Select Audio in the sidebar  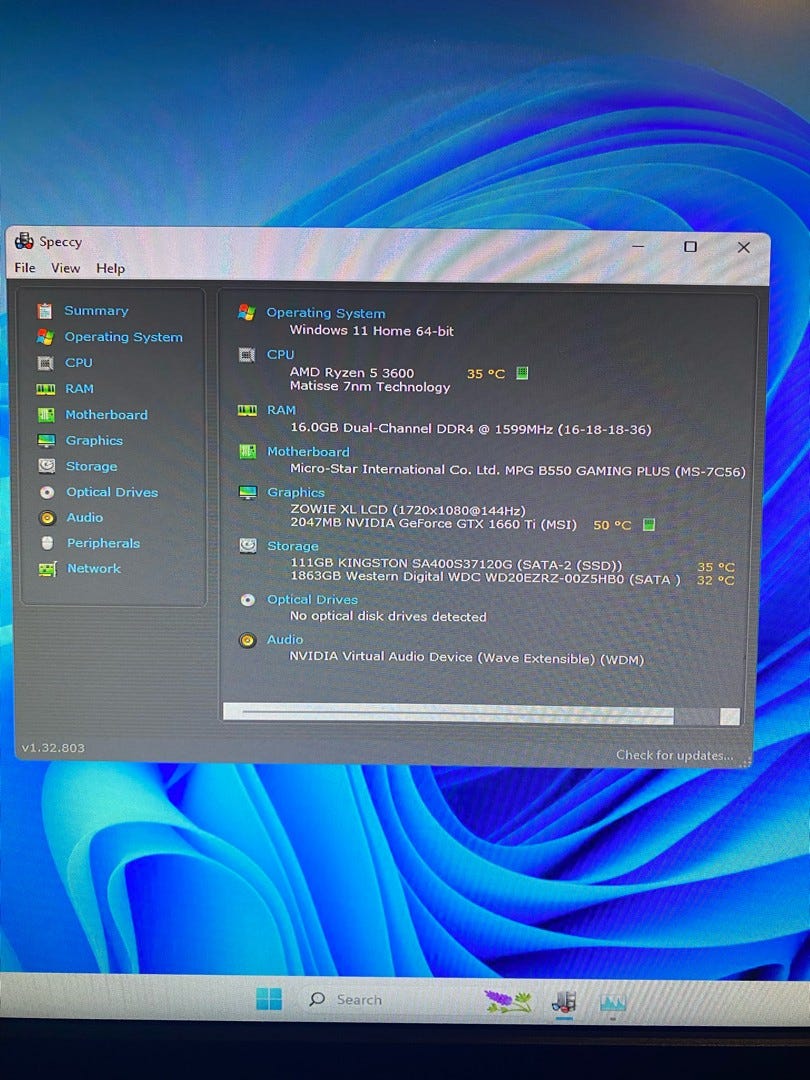click(x=85, y=517)
